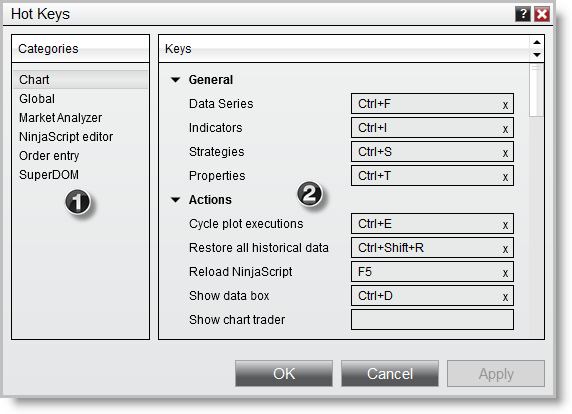The height and width of the screenshot is (414, 572).
Task: Focus the Reload NinjaScript F5 field
Action: [432, 272]
